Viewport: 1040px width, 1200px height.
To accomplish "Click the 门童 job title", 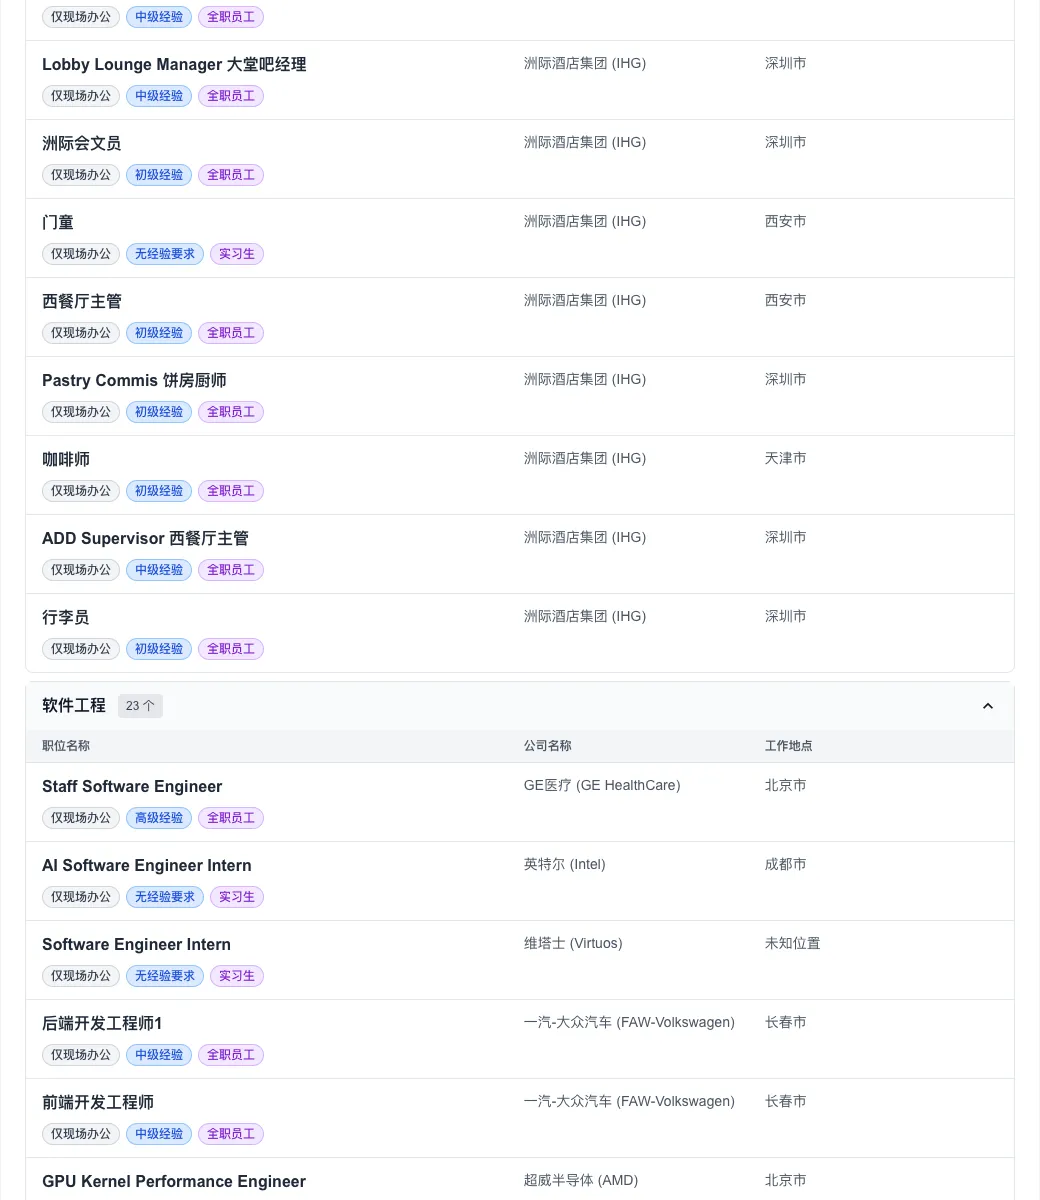I will tap(58, 223).
